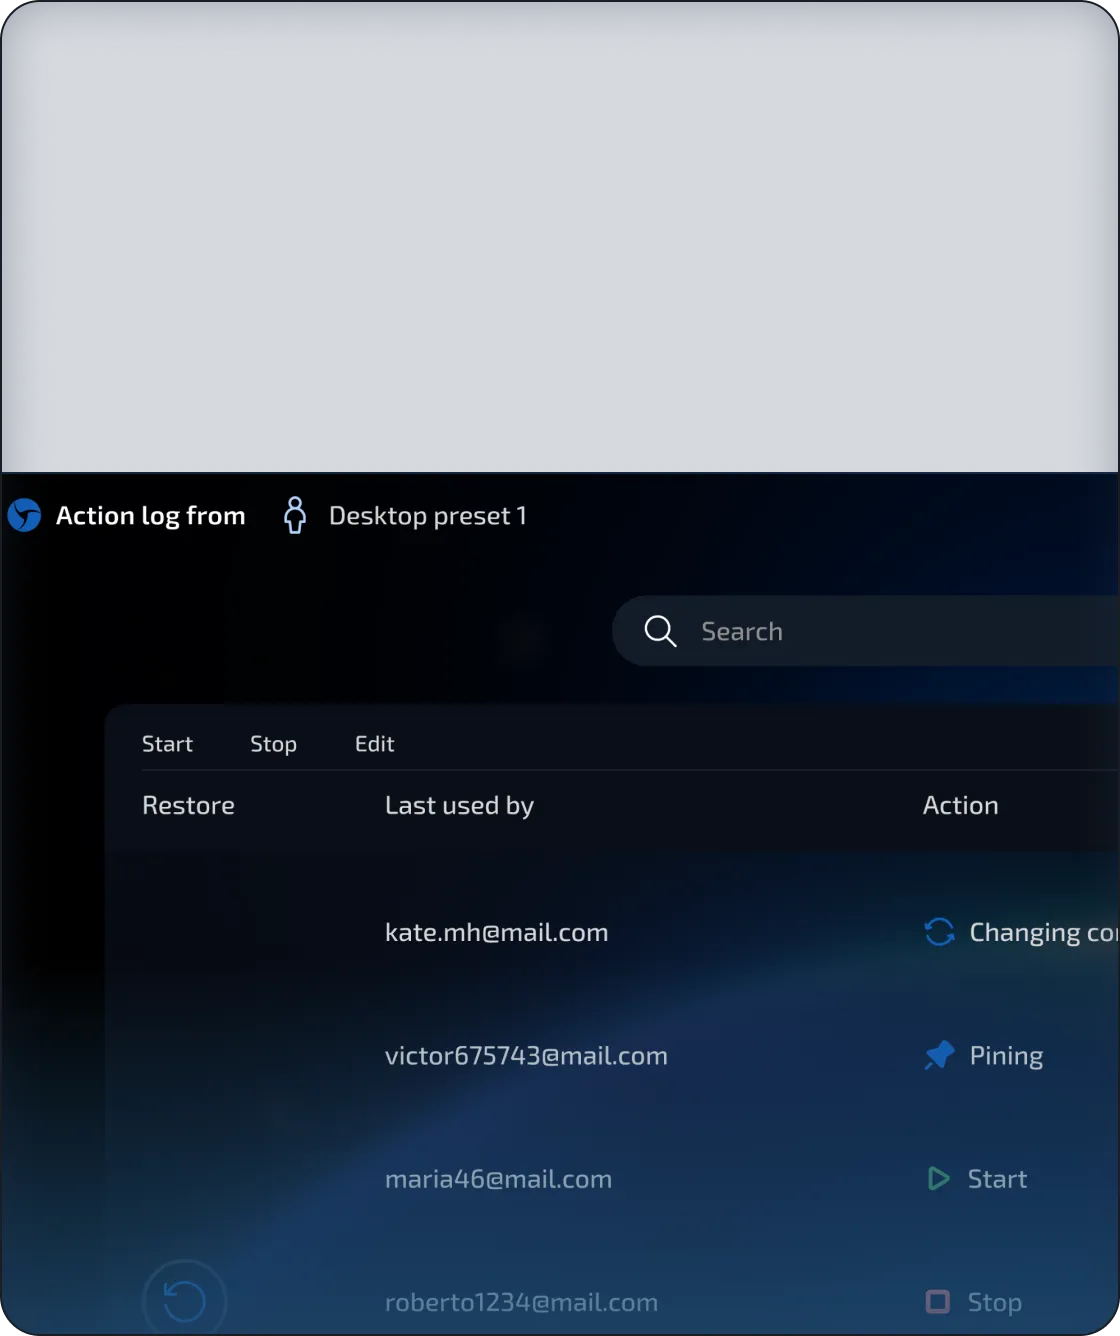This screenshot has width=1120, height=1336.
Task: Click the magnifying glass search icon
Action: click(660, 631)
